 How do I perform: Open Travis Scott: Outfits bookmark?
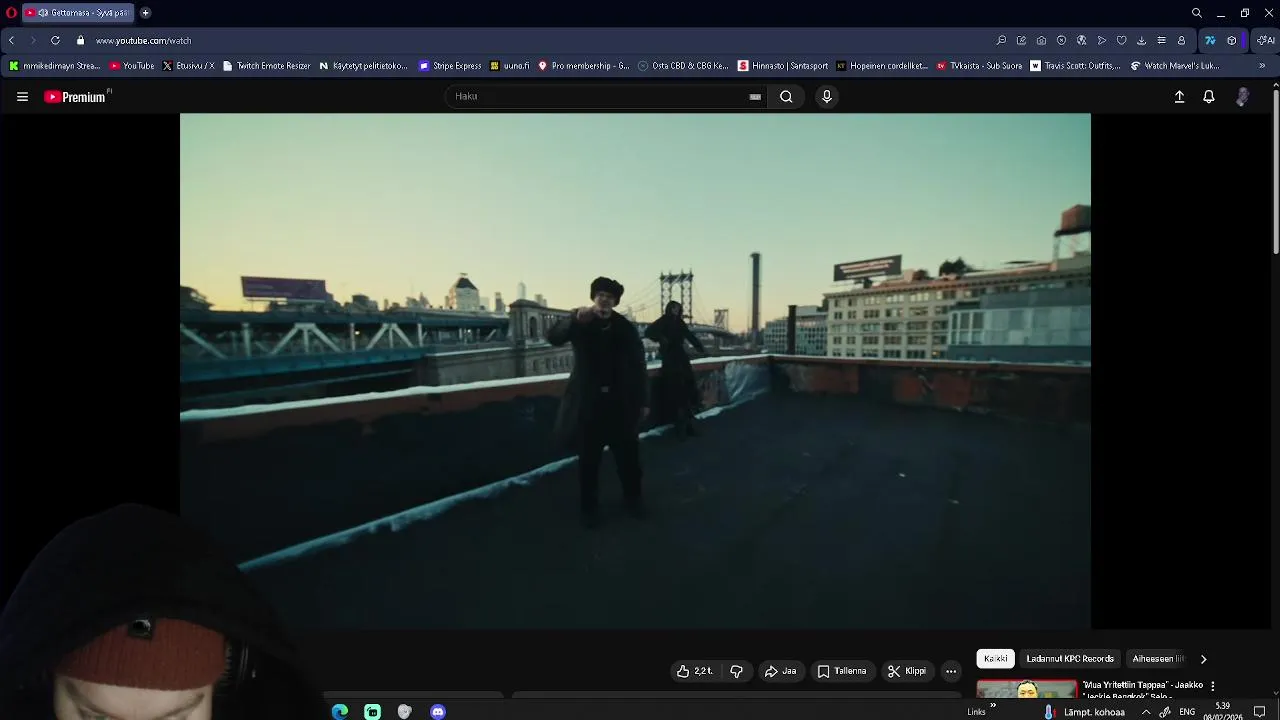[x=1076, y=66]
